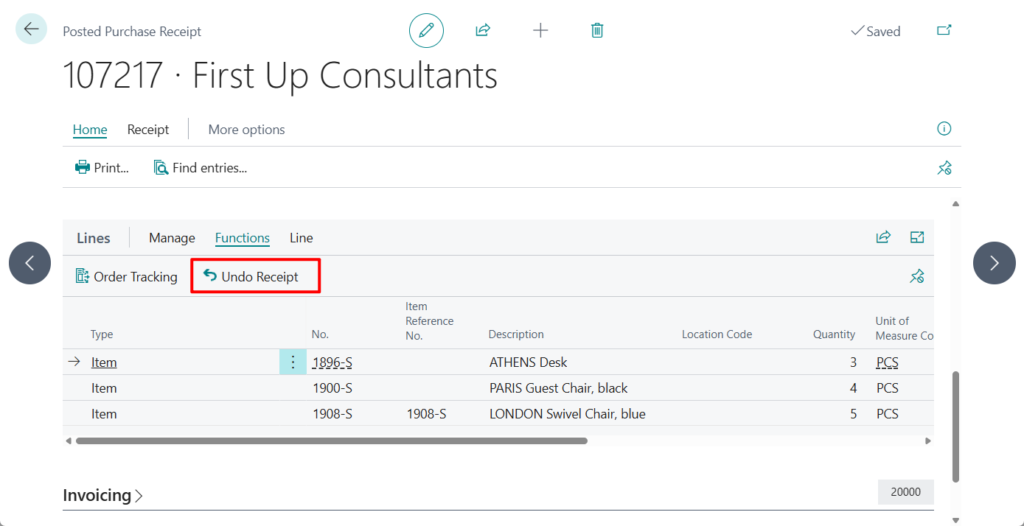This screenshot has width=1024, height=526.
Task: Click the information circle icon
Action: tap(943, 129)
